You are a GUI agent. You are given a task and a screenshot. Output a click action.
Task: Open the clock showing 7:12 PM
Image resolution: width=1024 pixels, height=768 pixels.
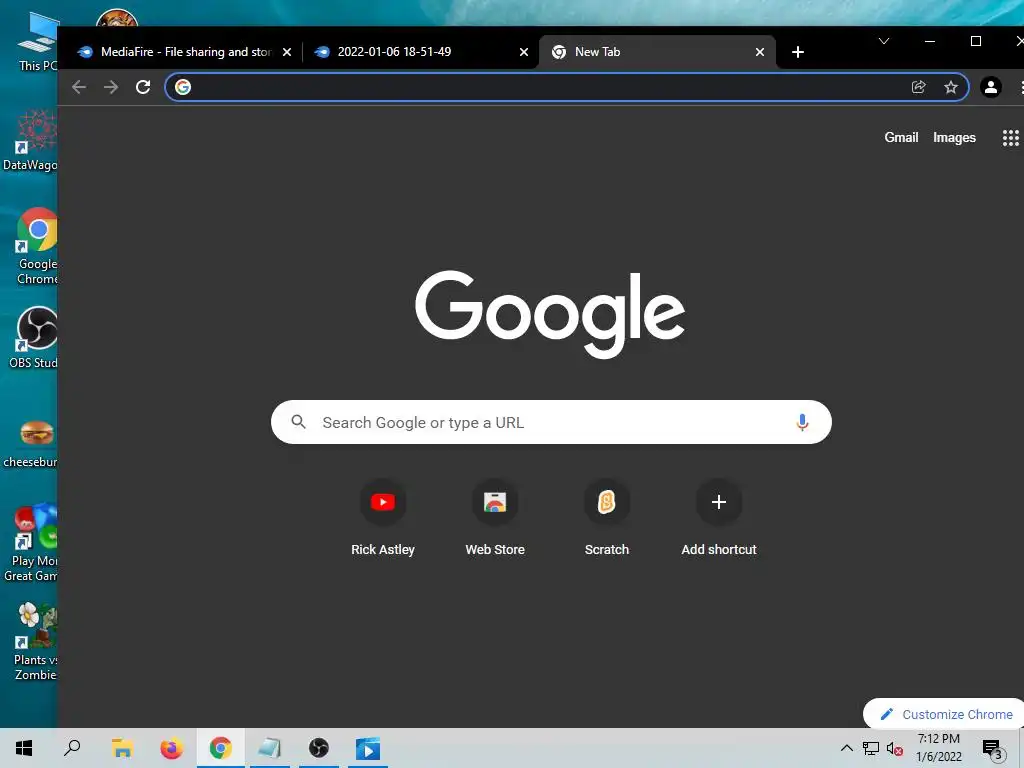(x=938, y=748)
